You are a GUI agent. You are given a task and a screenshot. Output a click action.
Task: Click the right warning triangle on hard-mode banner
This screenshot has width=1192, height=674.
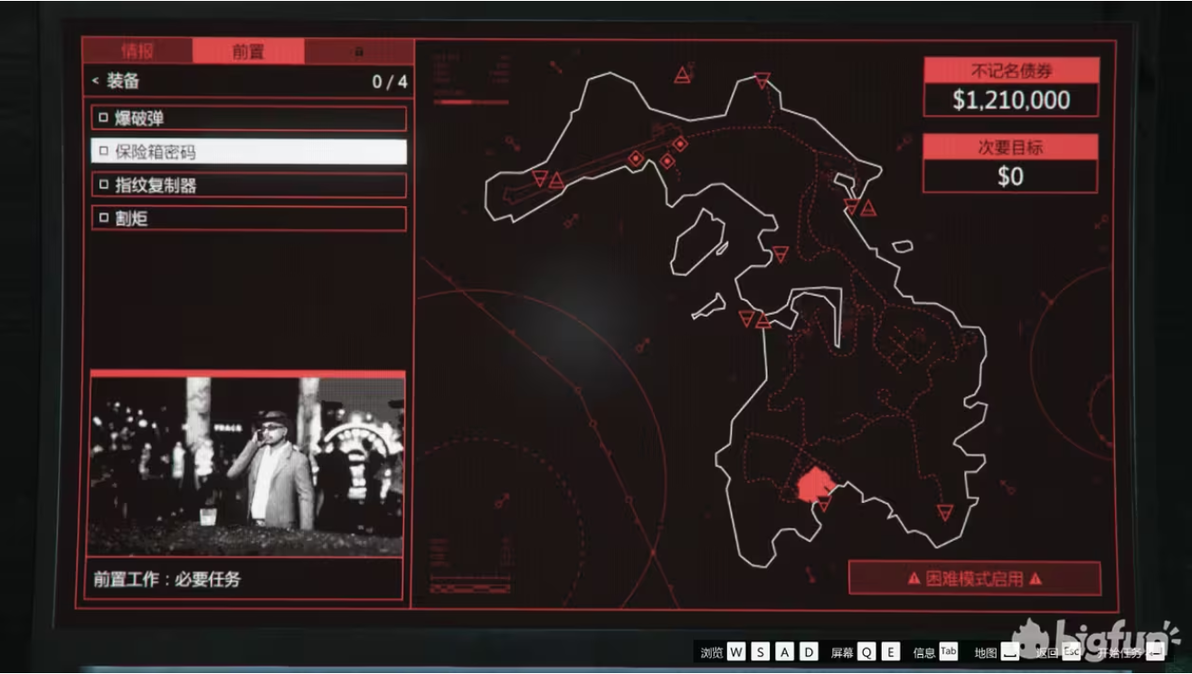pos(1035,578)
